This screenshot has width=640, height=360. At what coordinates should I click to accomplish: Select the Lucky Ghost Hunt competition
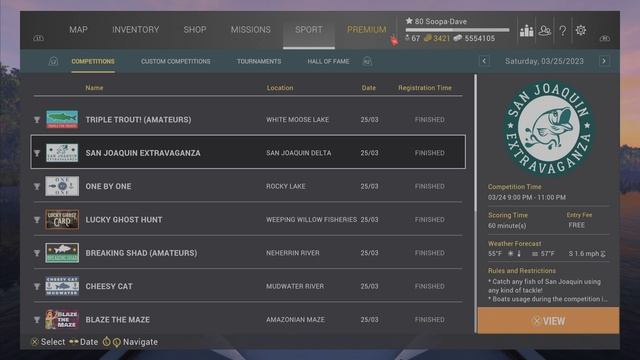248,220
